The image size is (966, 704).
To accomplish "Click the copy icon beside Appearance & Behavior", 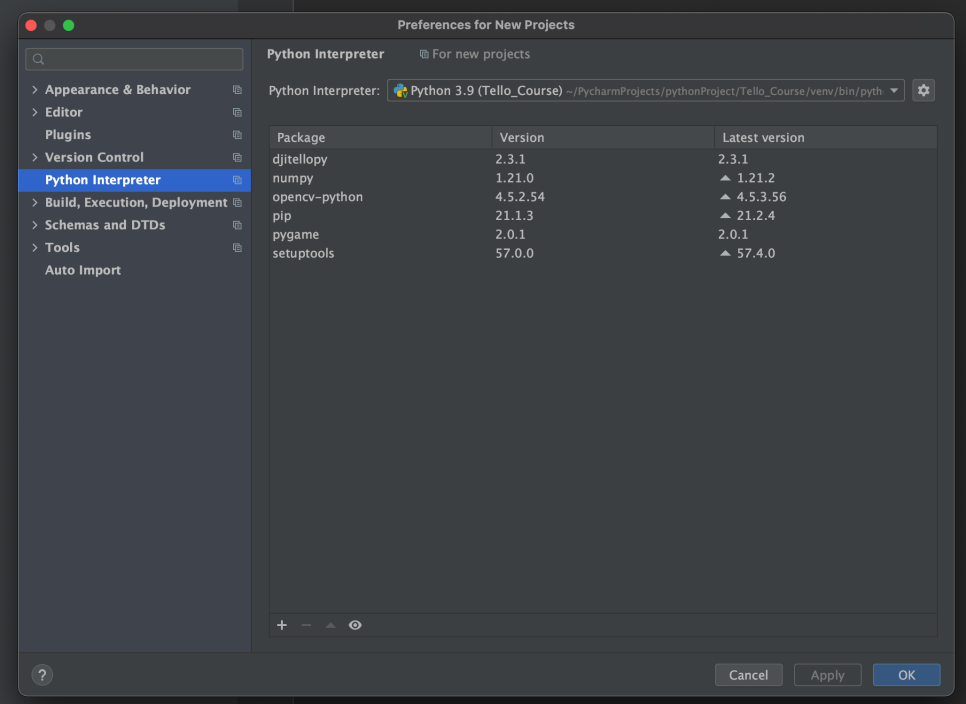I will pyautogui.click(x=237, y=90).
